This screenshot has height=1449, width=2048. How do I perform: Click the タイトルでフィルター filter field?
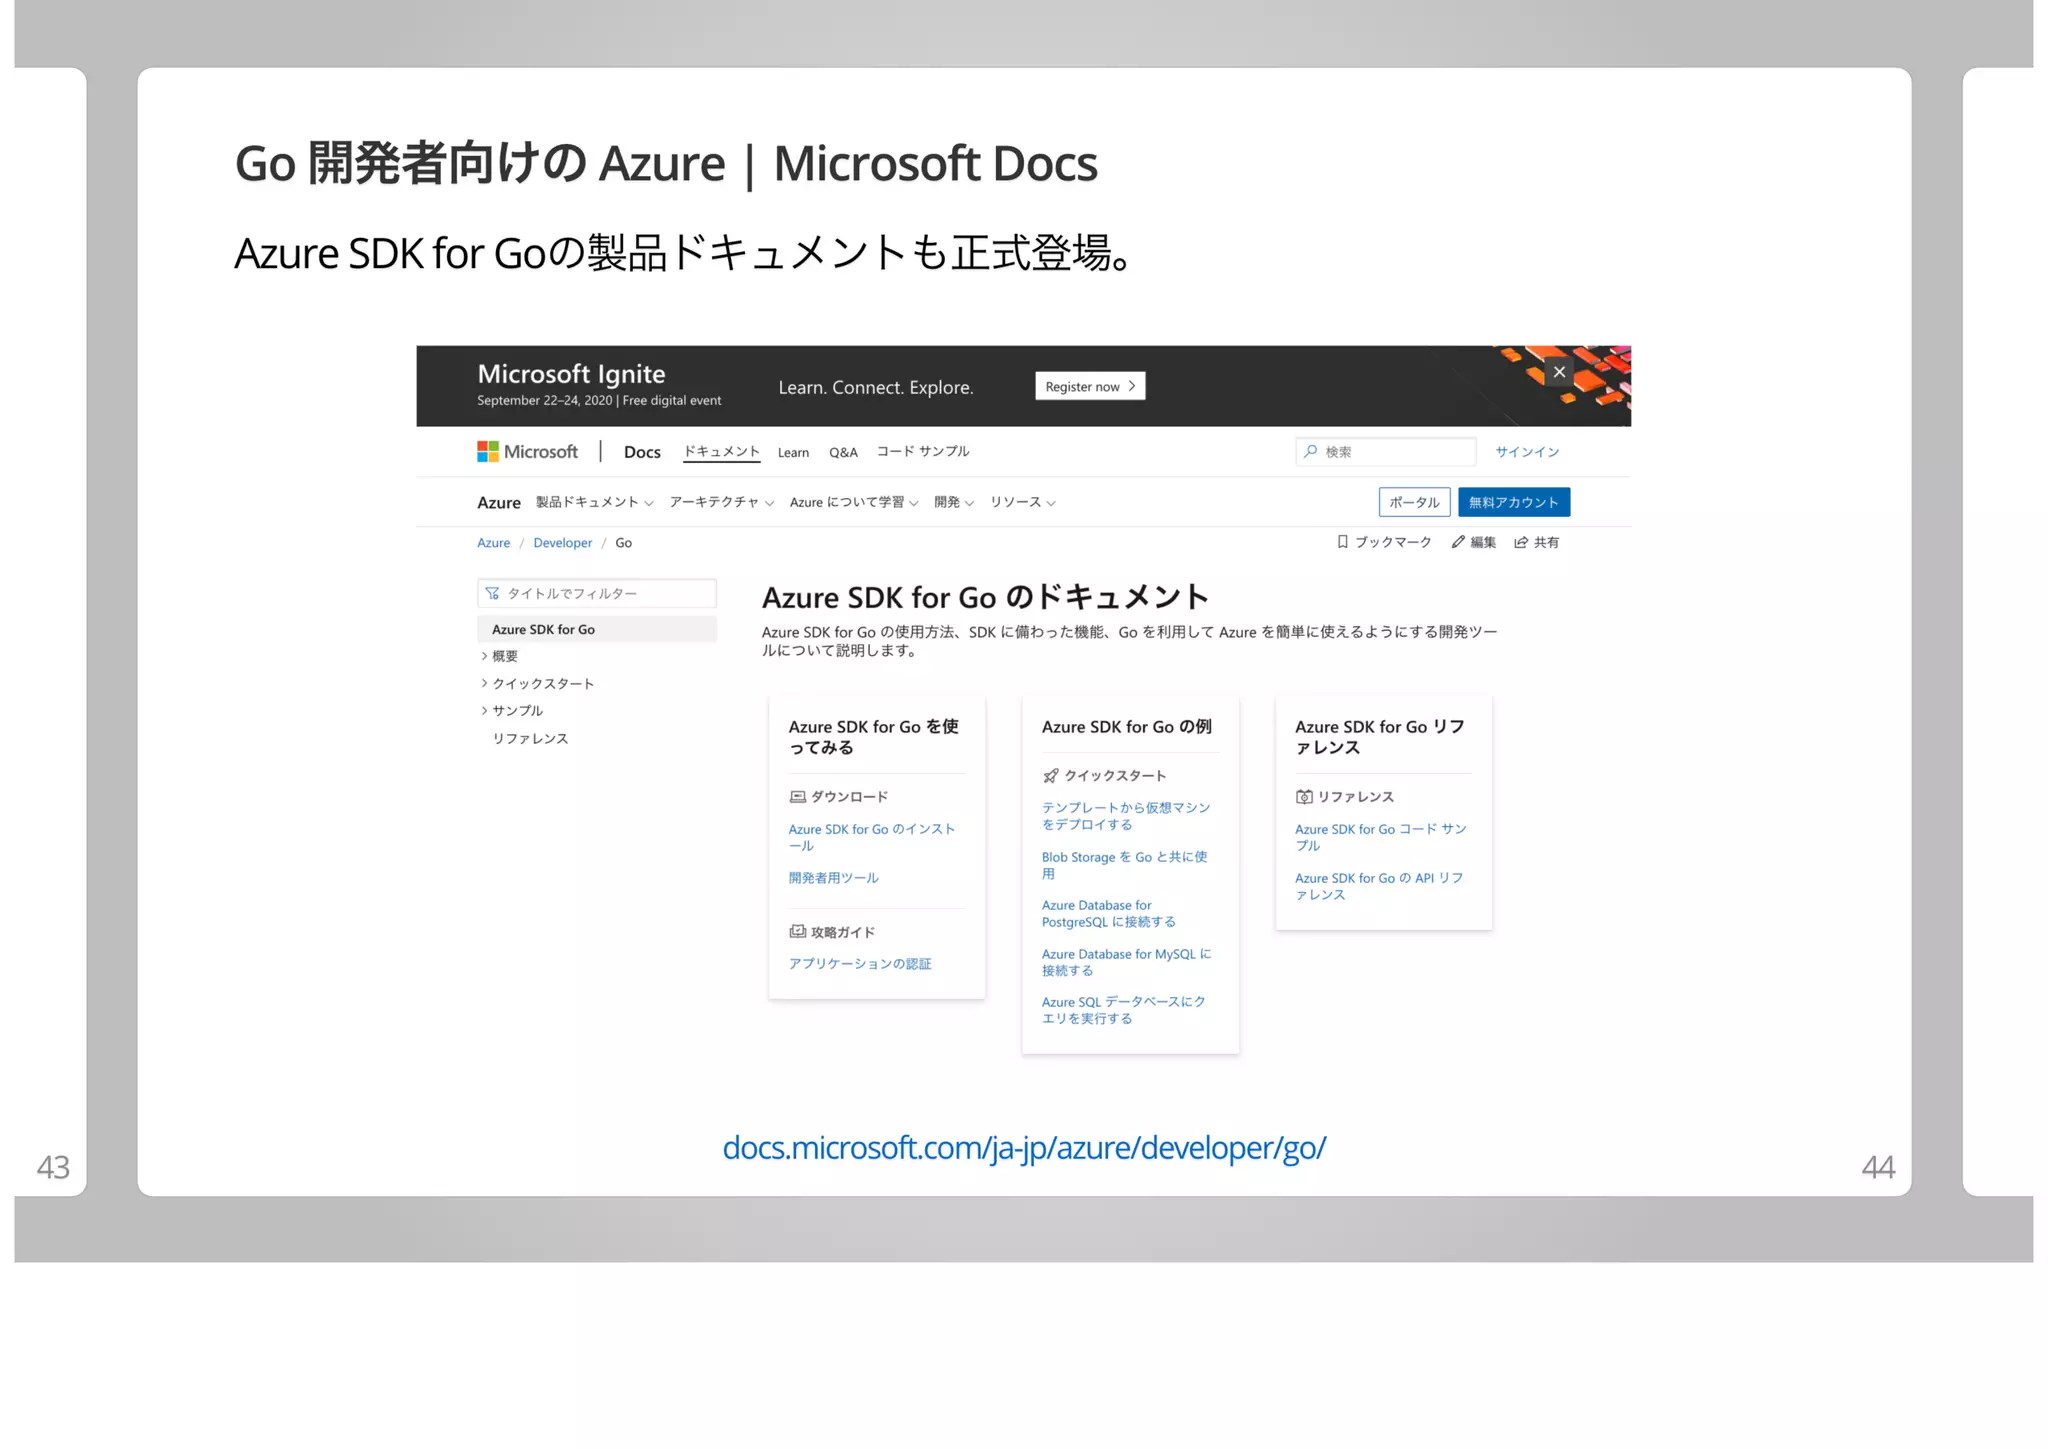(597, 594)
